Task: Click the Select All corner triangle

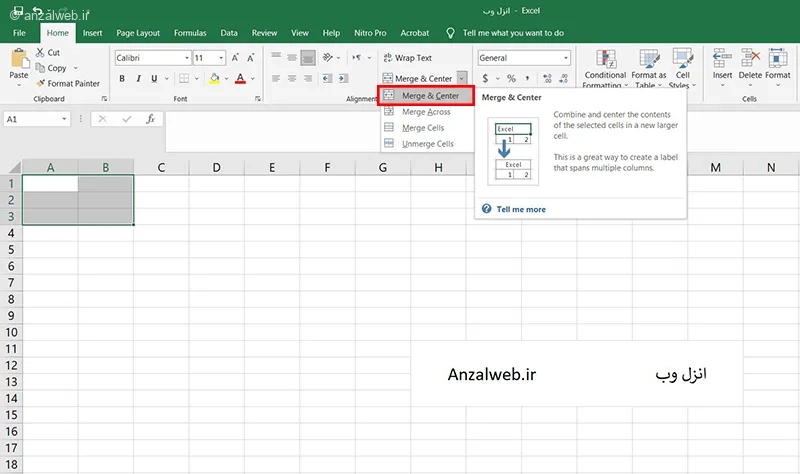Action: coord(15,167)
